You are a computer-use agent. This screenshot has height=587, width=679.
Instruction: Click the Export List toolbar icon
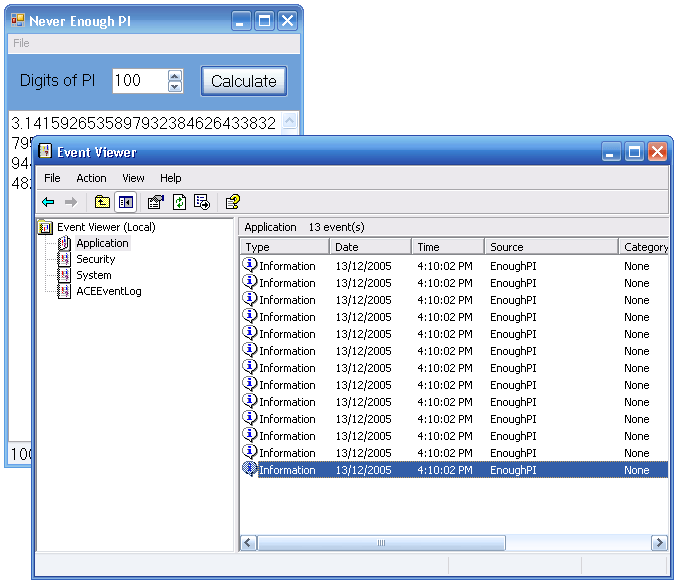202,202
